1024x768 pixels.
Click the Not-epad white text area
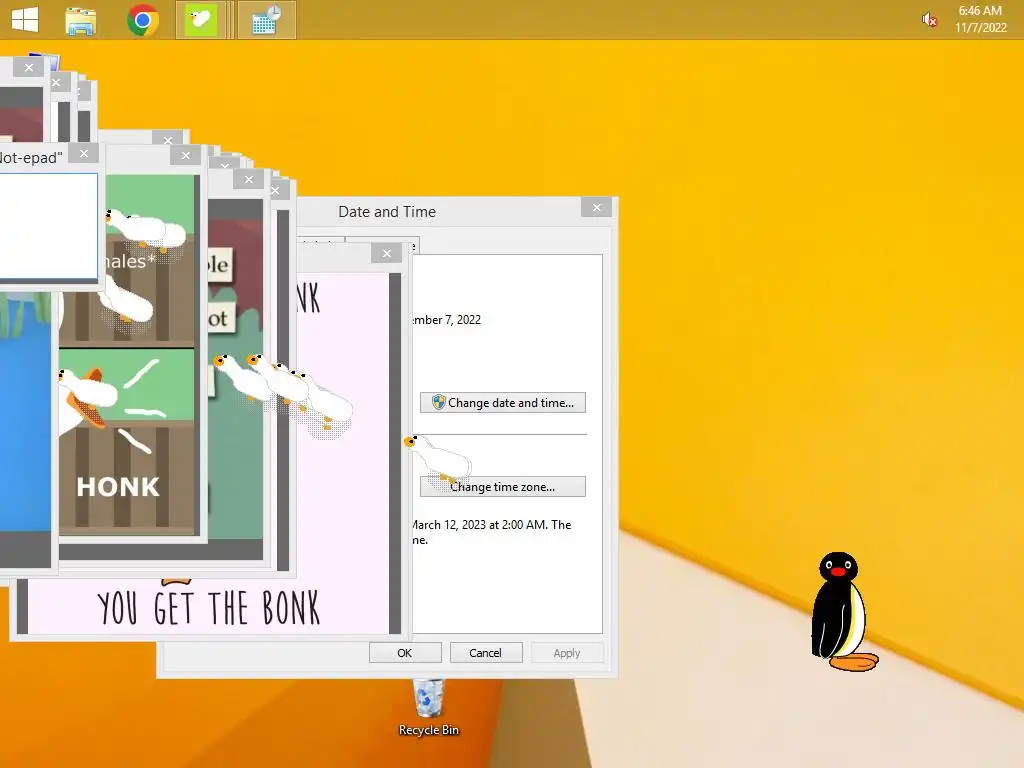tap(48, 226)
